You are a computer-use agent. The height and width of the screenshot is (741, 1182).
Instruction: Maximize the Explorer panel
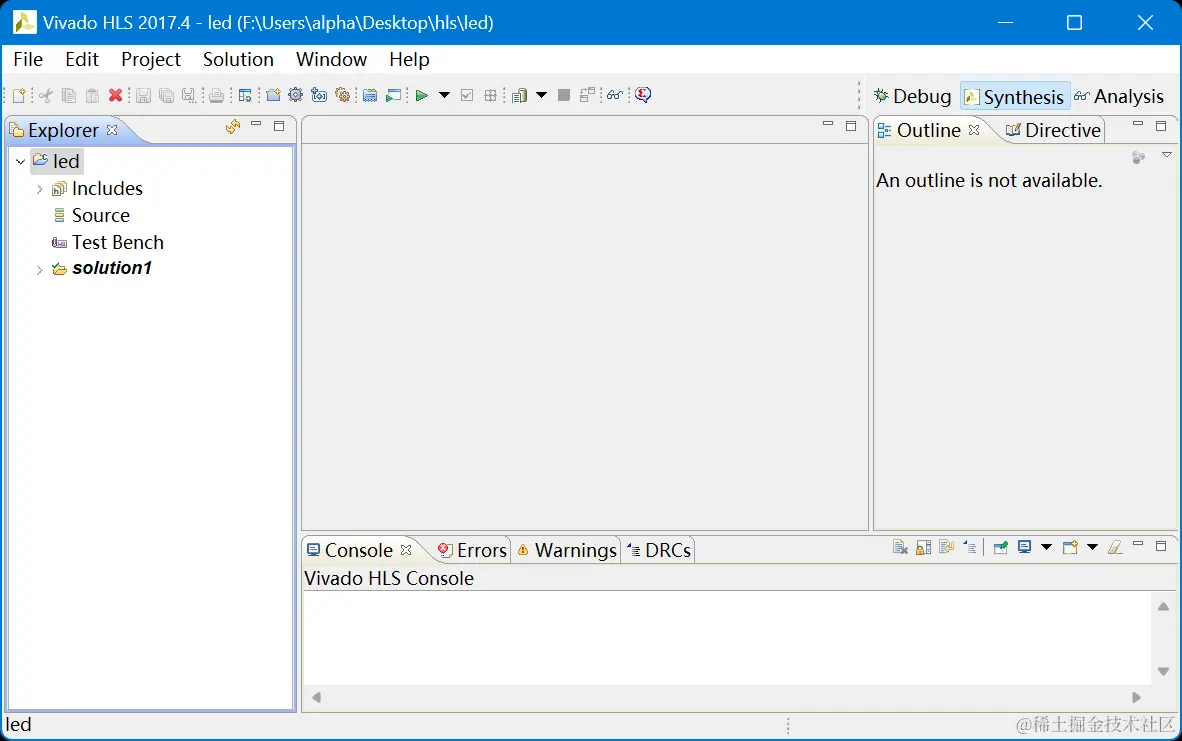(279, 126)
